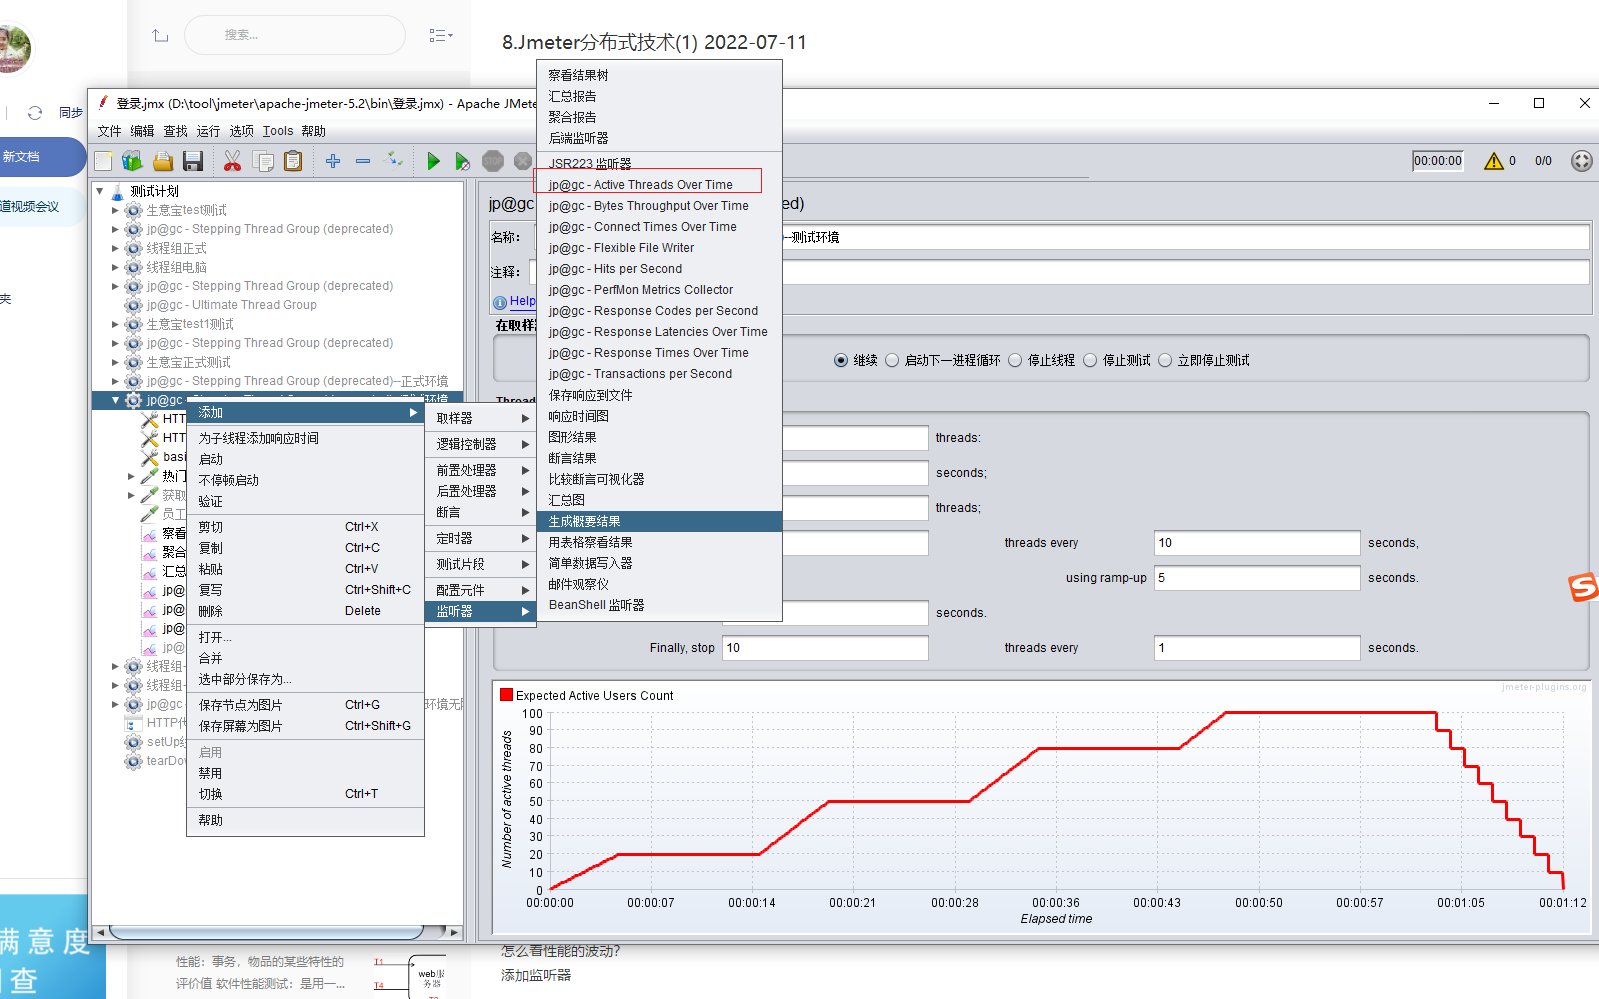Select the 停止线程 radio option
Screen dimensions: 1599x999
[1015, 360]
